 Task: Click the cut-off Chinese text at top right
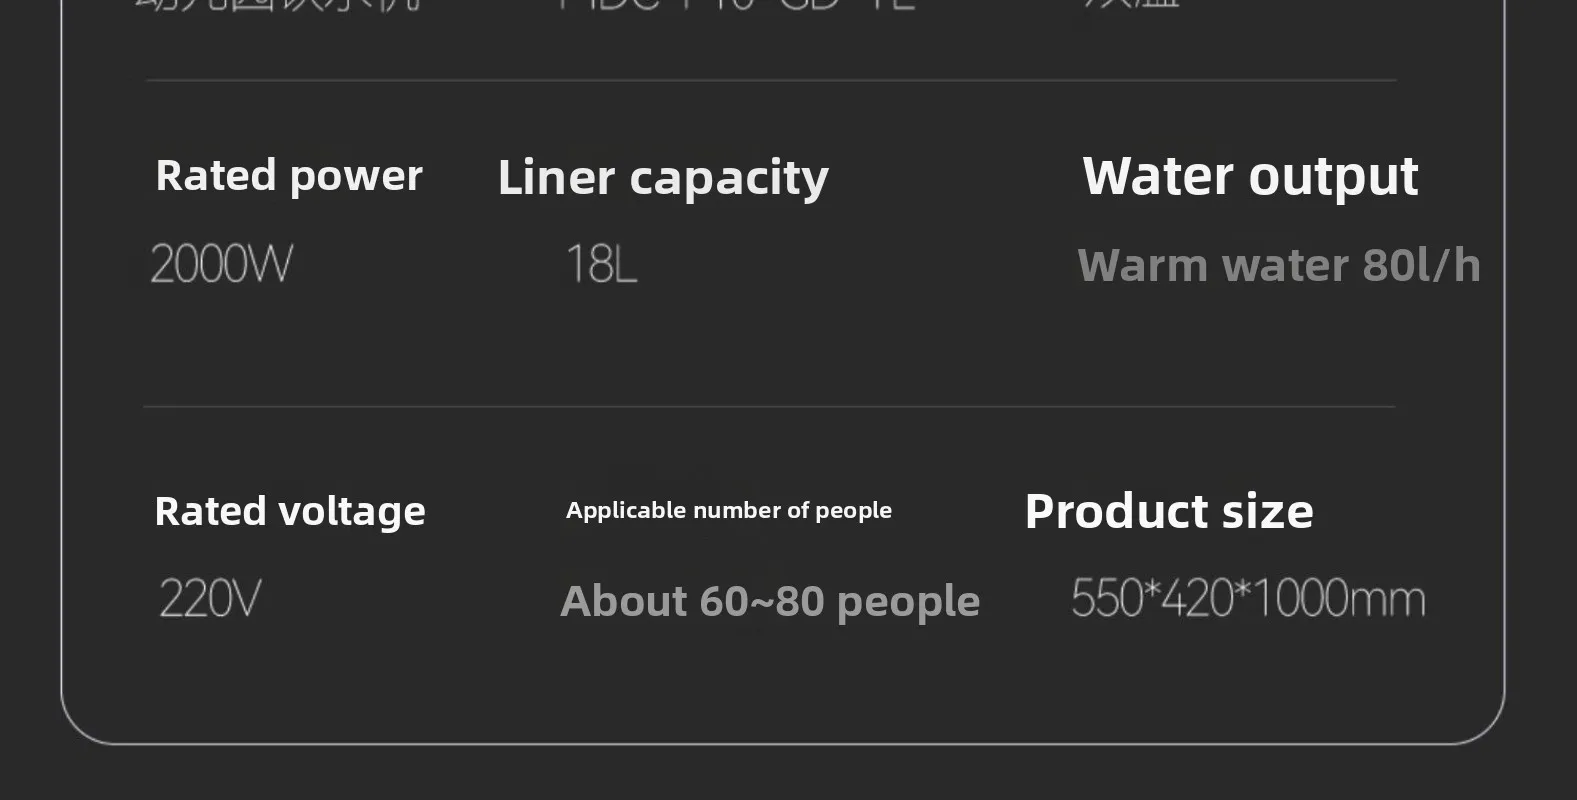1130,3
